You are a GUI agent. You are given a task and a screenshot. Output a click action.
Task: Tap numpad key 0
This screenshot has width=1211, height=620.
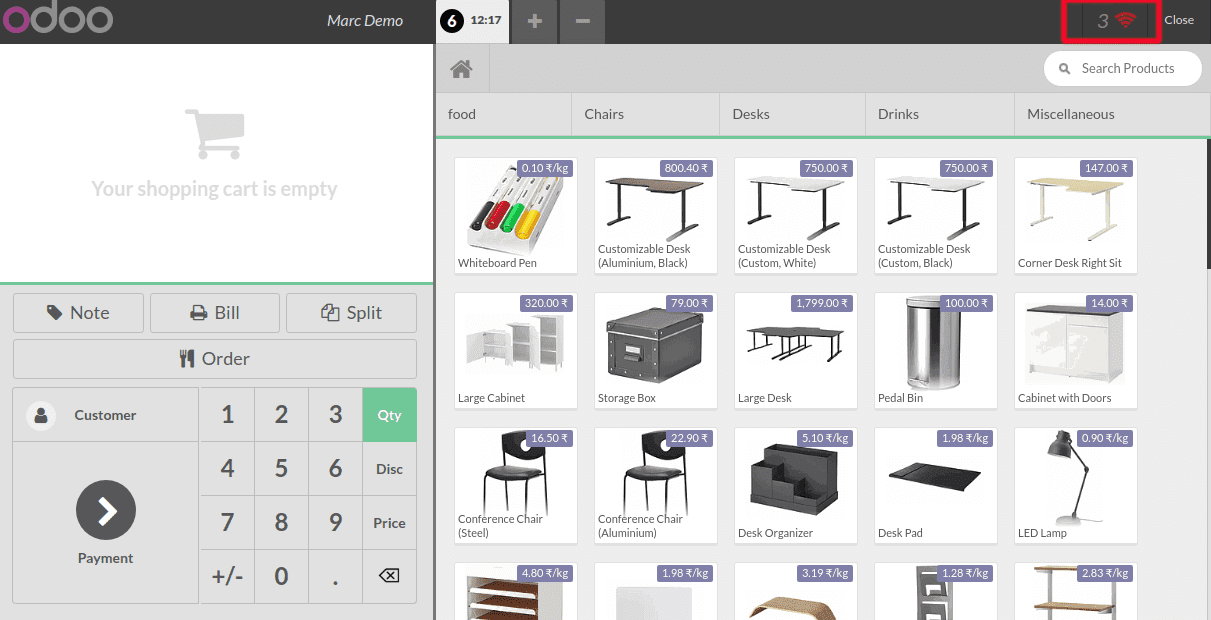click(281, 576)
